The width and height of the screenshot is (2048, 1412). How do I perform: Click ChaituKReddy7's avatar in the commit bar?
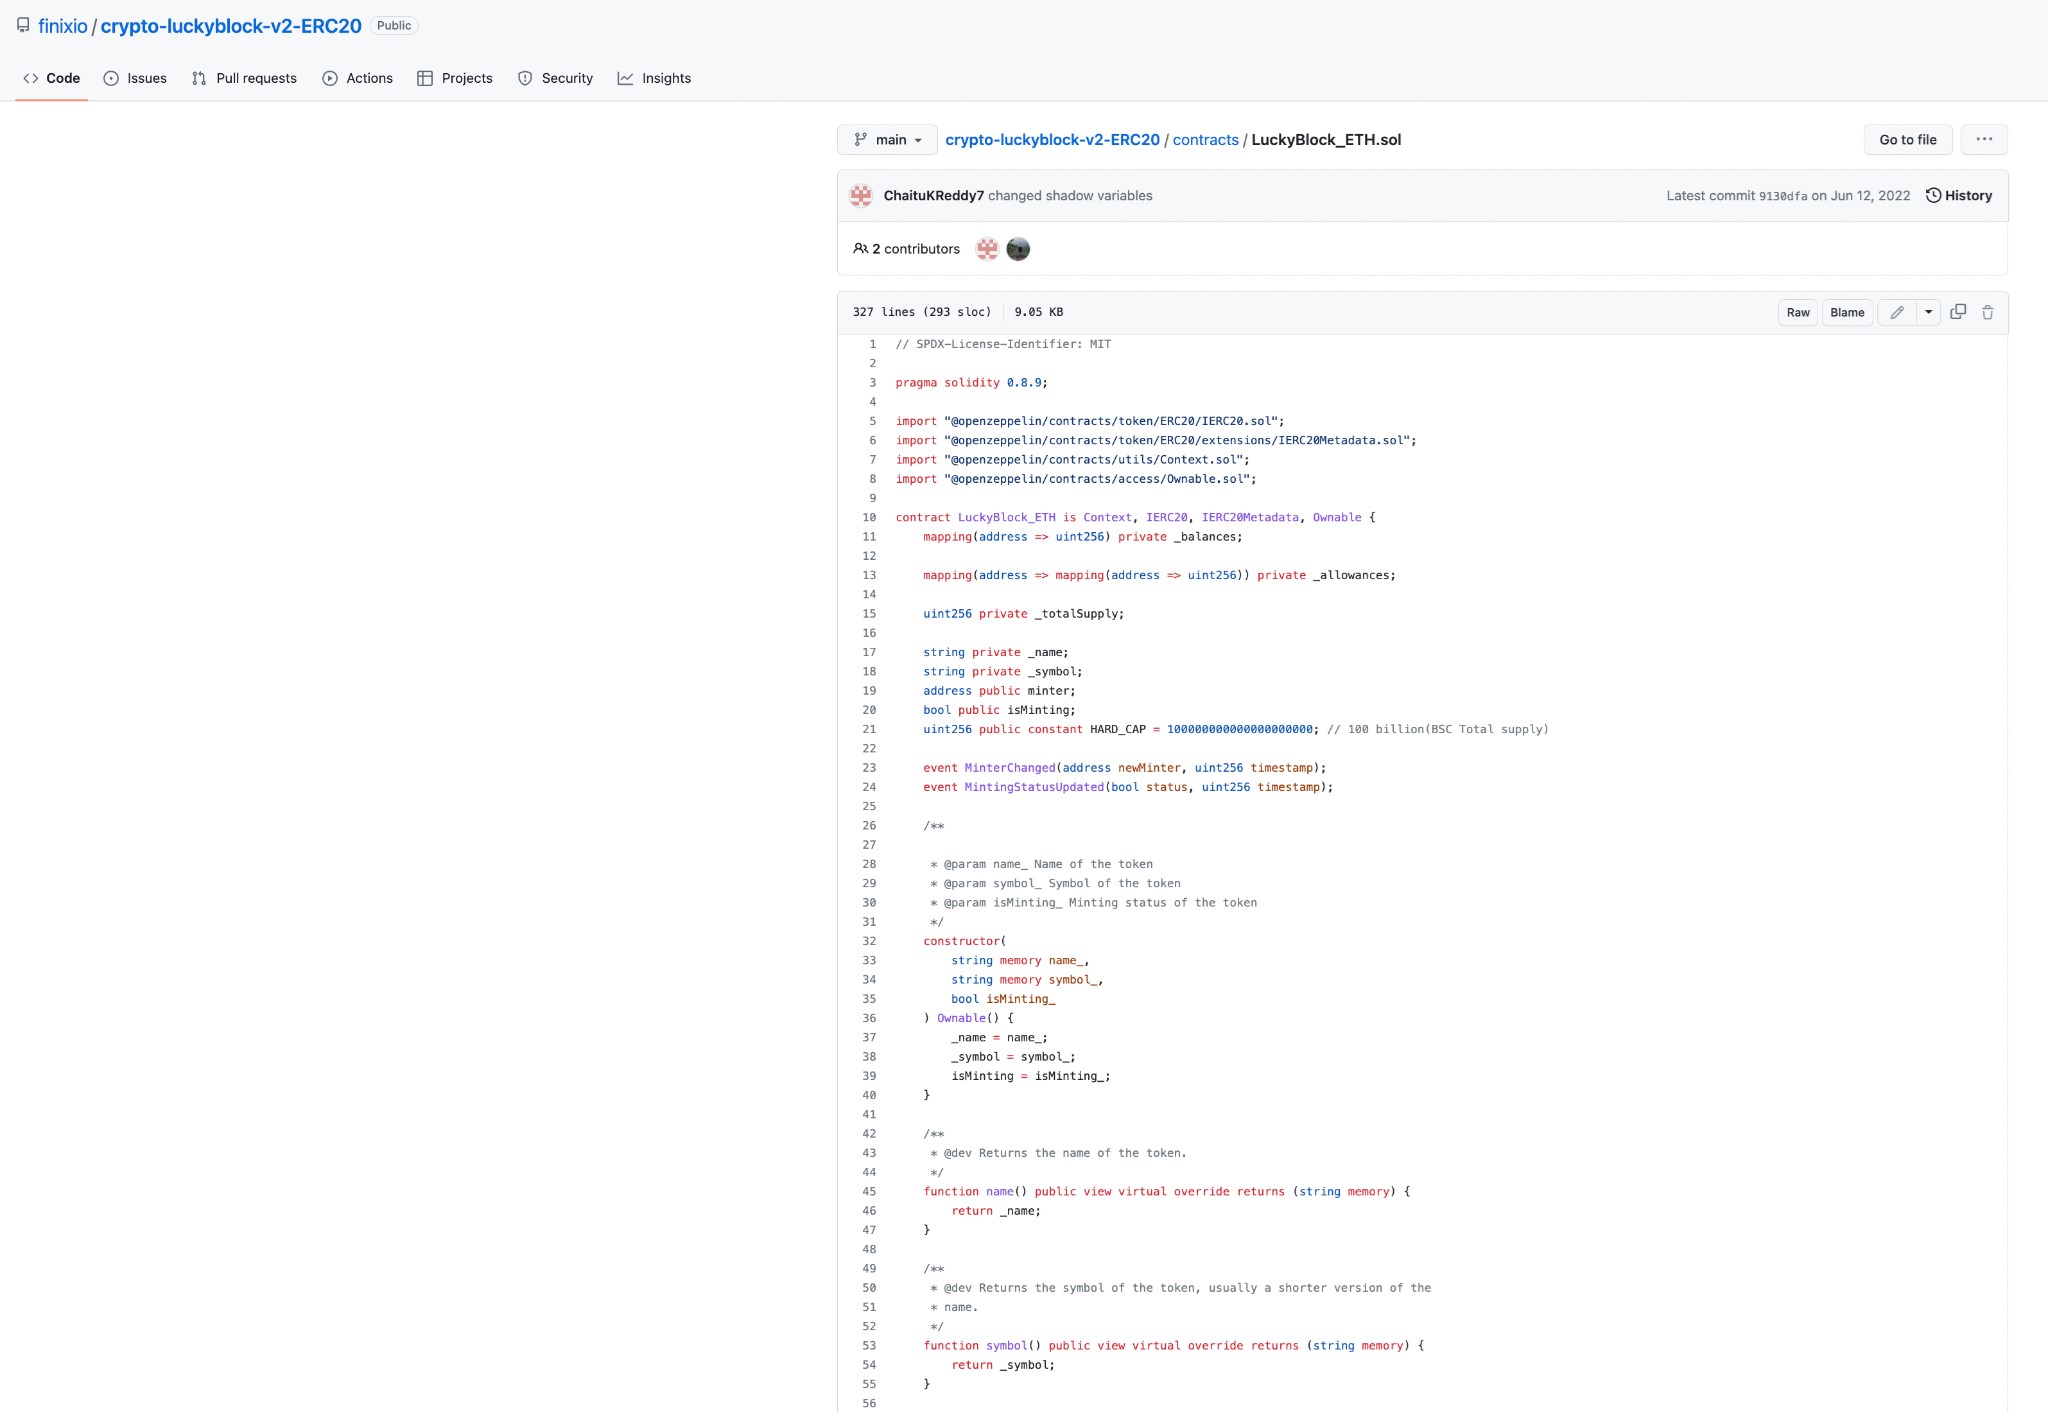coord(861,196)
